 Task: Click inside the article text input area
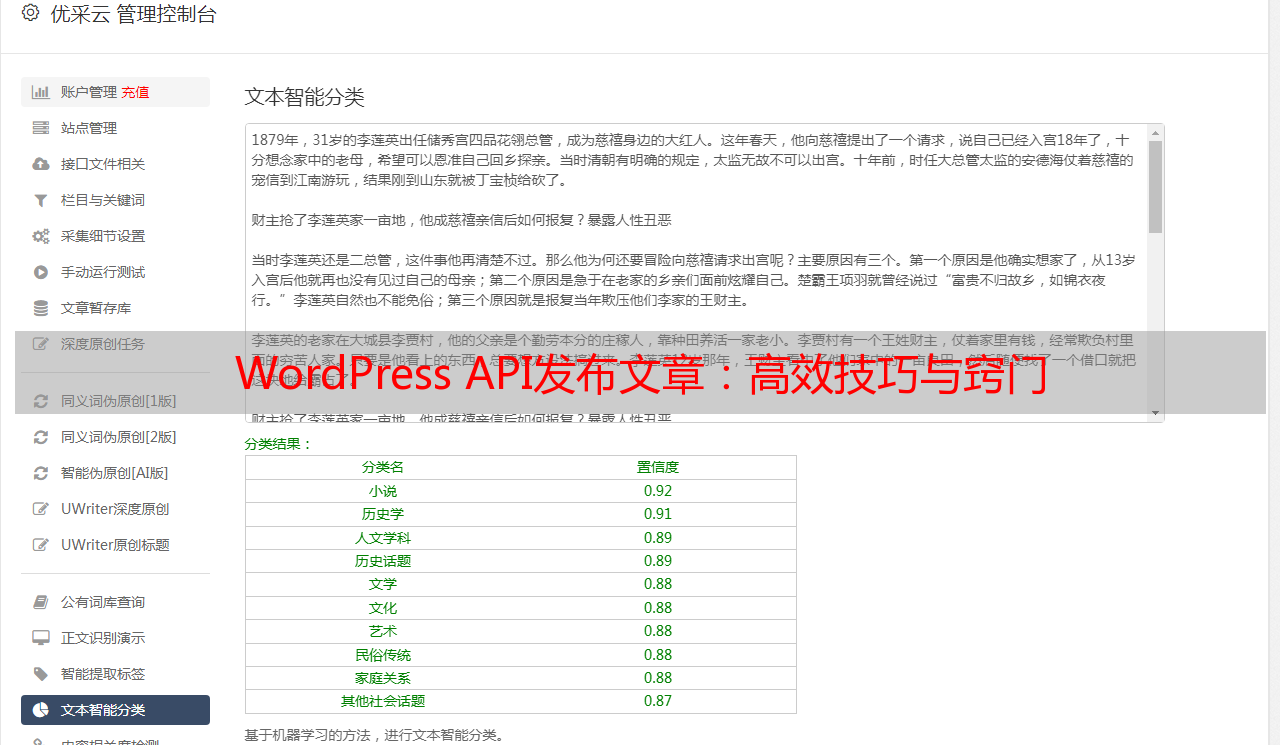(690, 240)
